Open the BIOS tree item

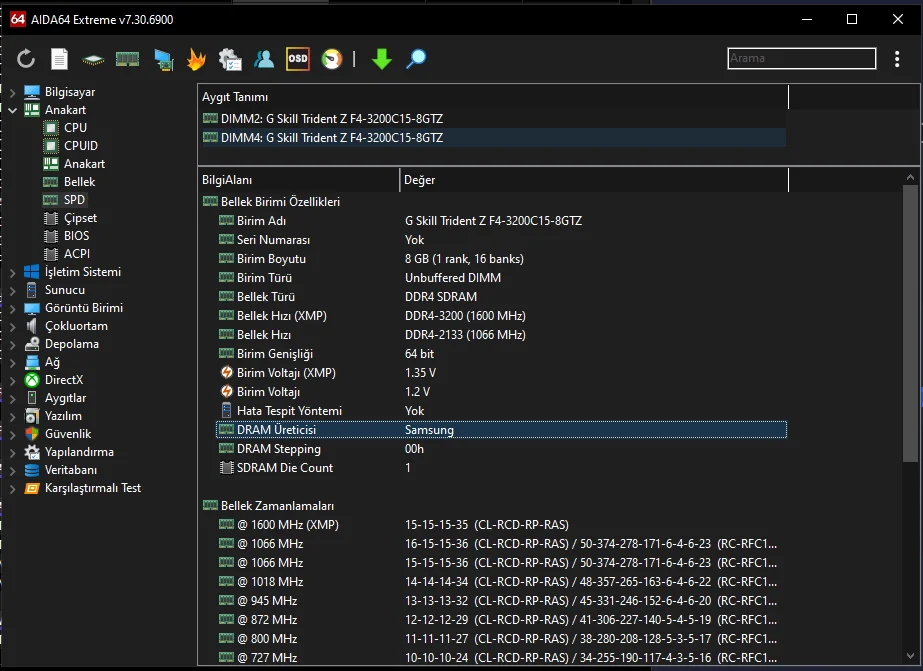coord(77,236)
